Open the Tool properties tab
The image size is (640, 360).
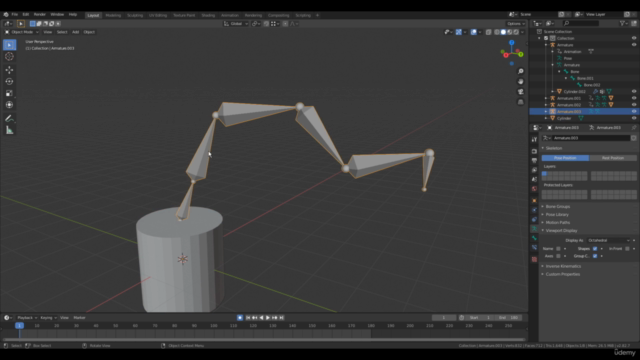point(534,140)
